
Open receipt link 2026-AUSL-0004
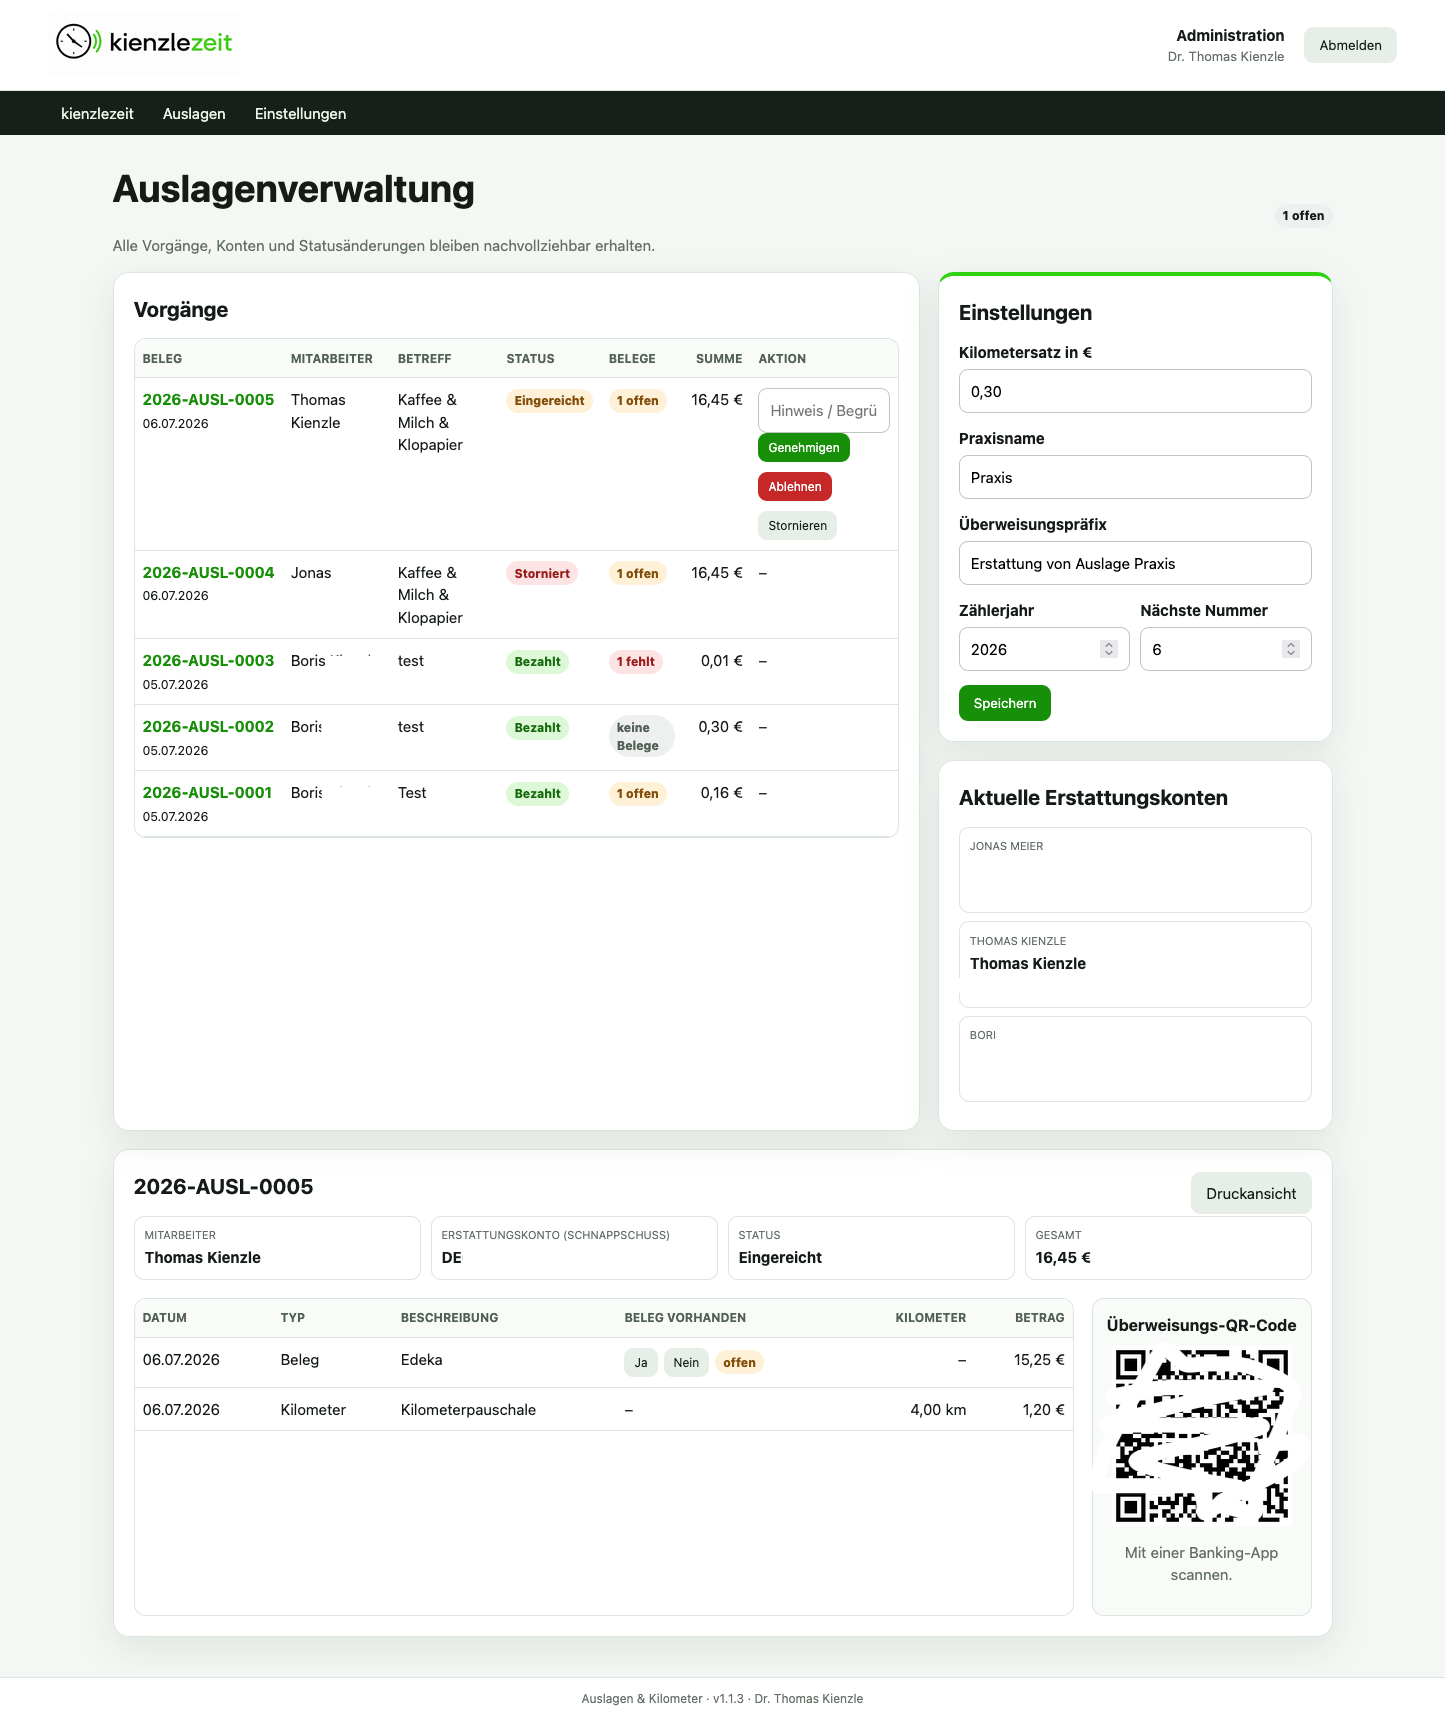click(x=208, y=573)
